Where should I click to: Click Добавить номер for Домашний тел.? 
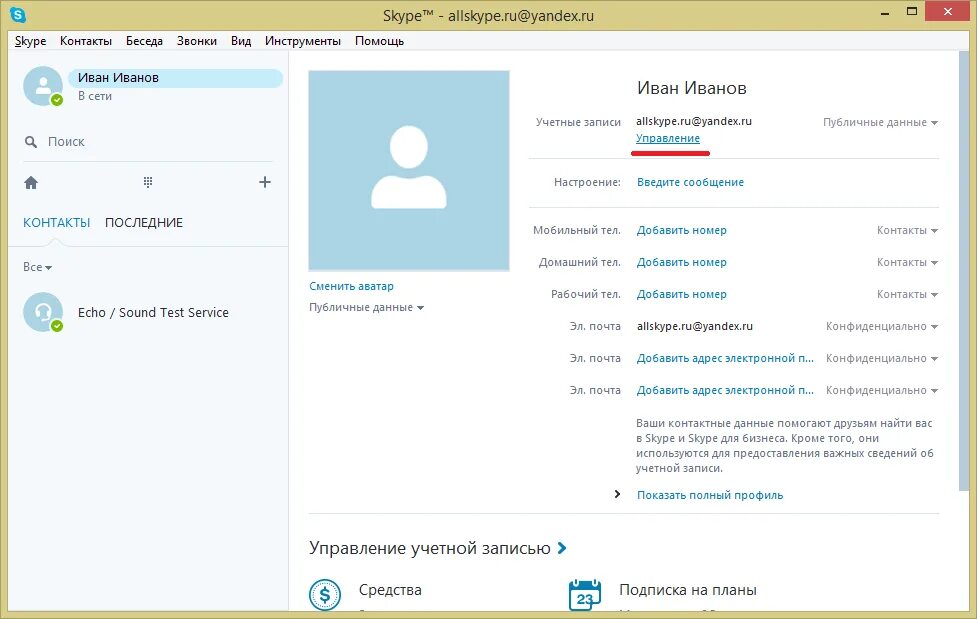pos(682,262)
